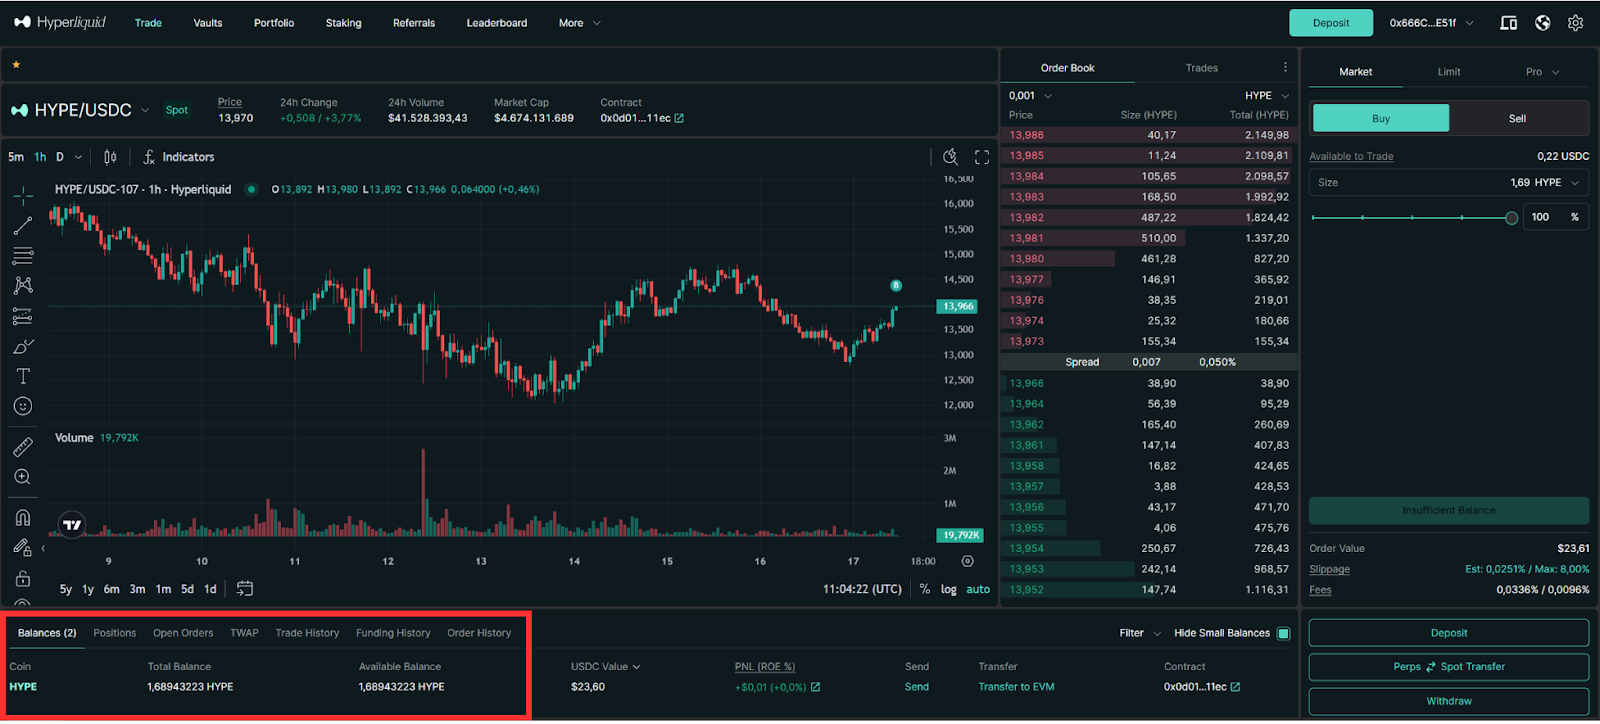This screenshot has width=1600, height=724.
Task: Select the Text tool in chart toolbar
Action: pos(23,376)
